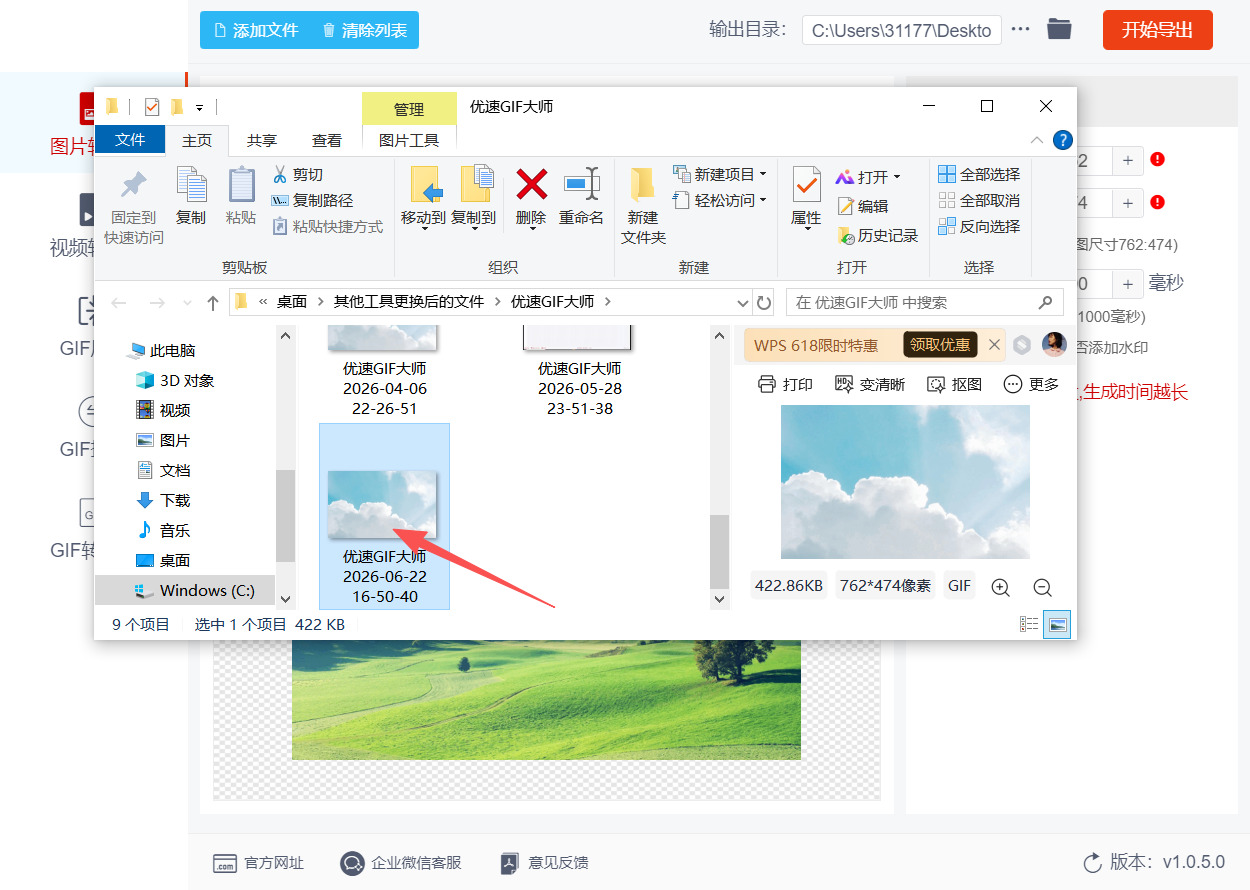Click the Blur-to-clear tool in preview pane
The height and width of the screenshot is (890, 1250).
(869, 384)
